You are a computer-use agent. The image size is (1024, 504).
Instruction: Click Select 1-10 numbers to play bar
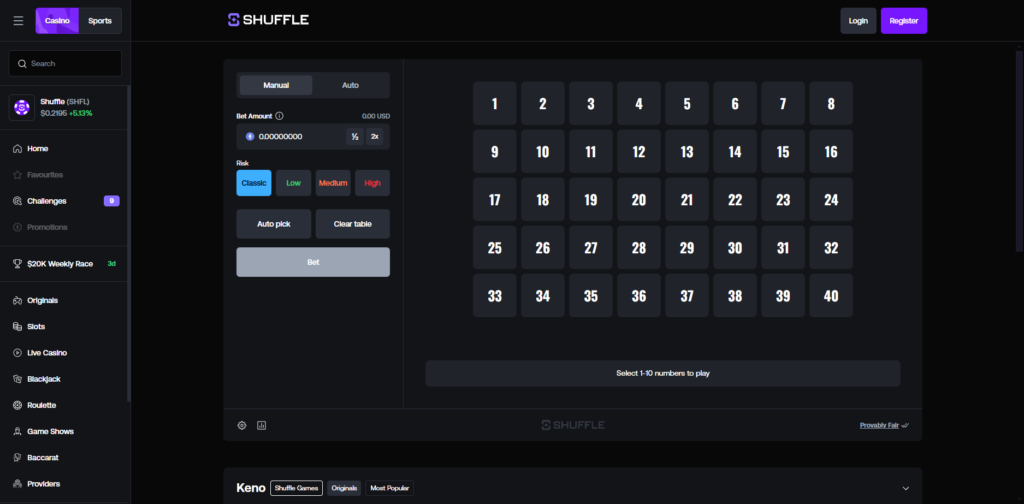[663, 373]
